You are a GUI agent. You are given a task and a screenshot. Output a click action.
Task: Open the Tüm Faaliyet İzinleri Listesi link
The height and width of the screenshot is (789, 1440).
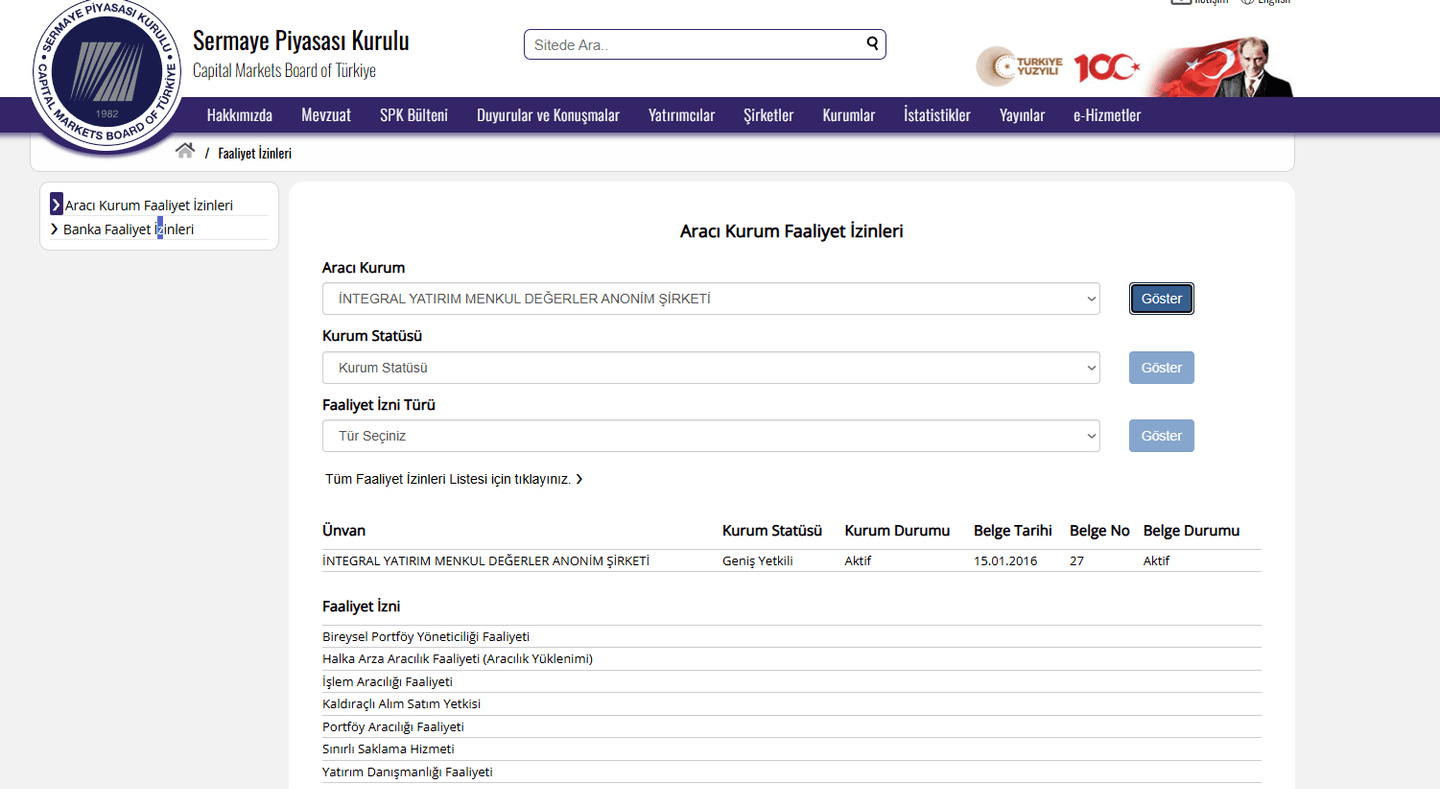pos(453,479)
